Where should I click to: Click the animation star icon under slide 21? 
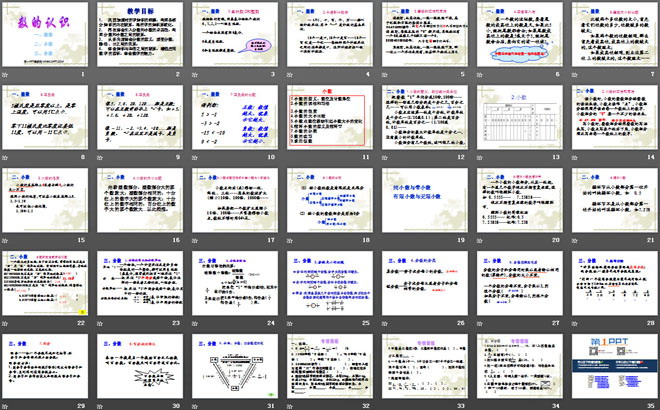[x=575, y=240]
